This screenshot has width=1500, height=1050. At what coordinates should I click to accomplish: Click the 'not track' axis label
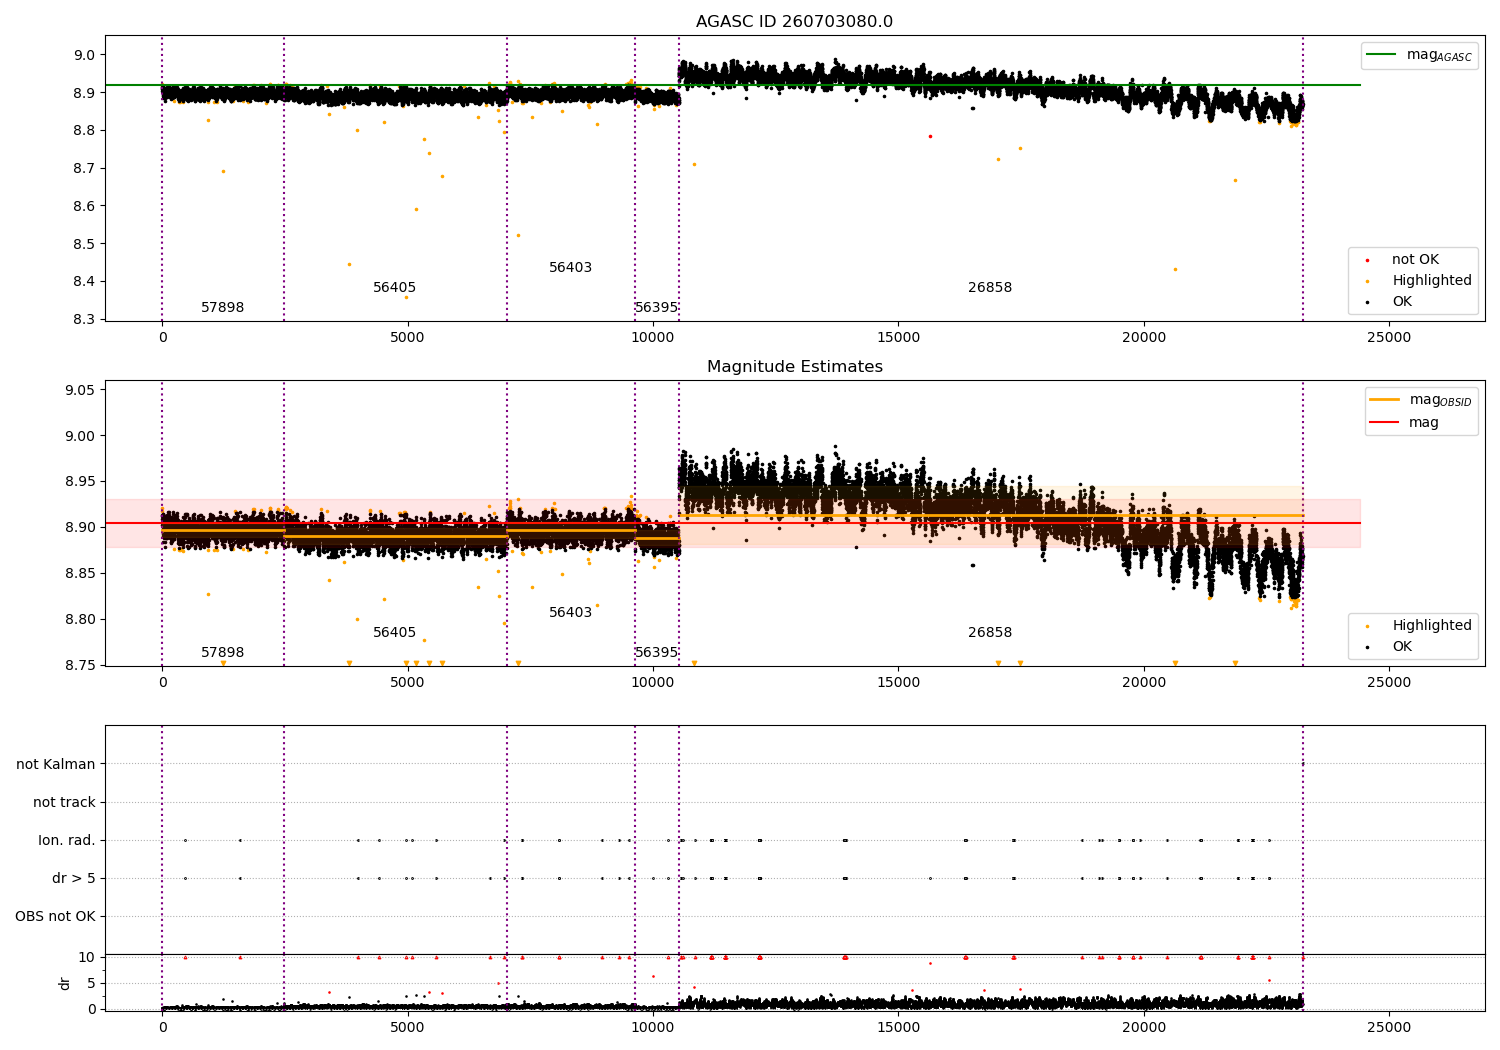pos(64,803)
